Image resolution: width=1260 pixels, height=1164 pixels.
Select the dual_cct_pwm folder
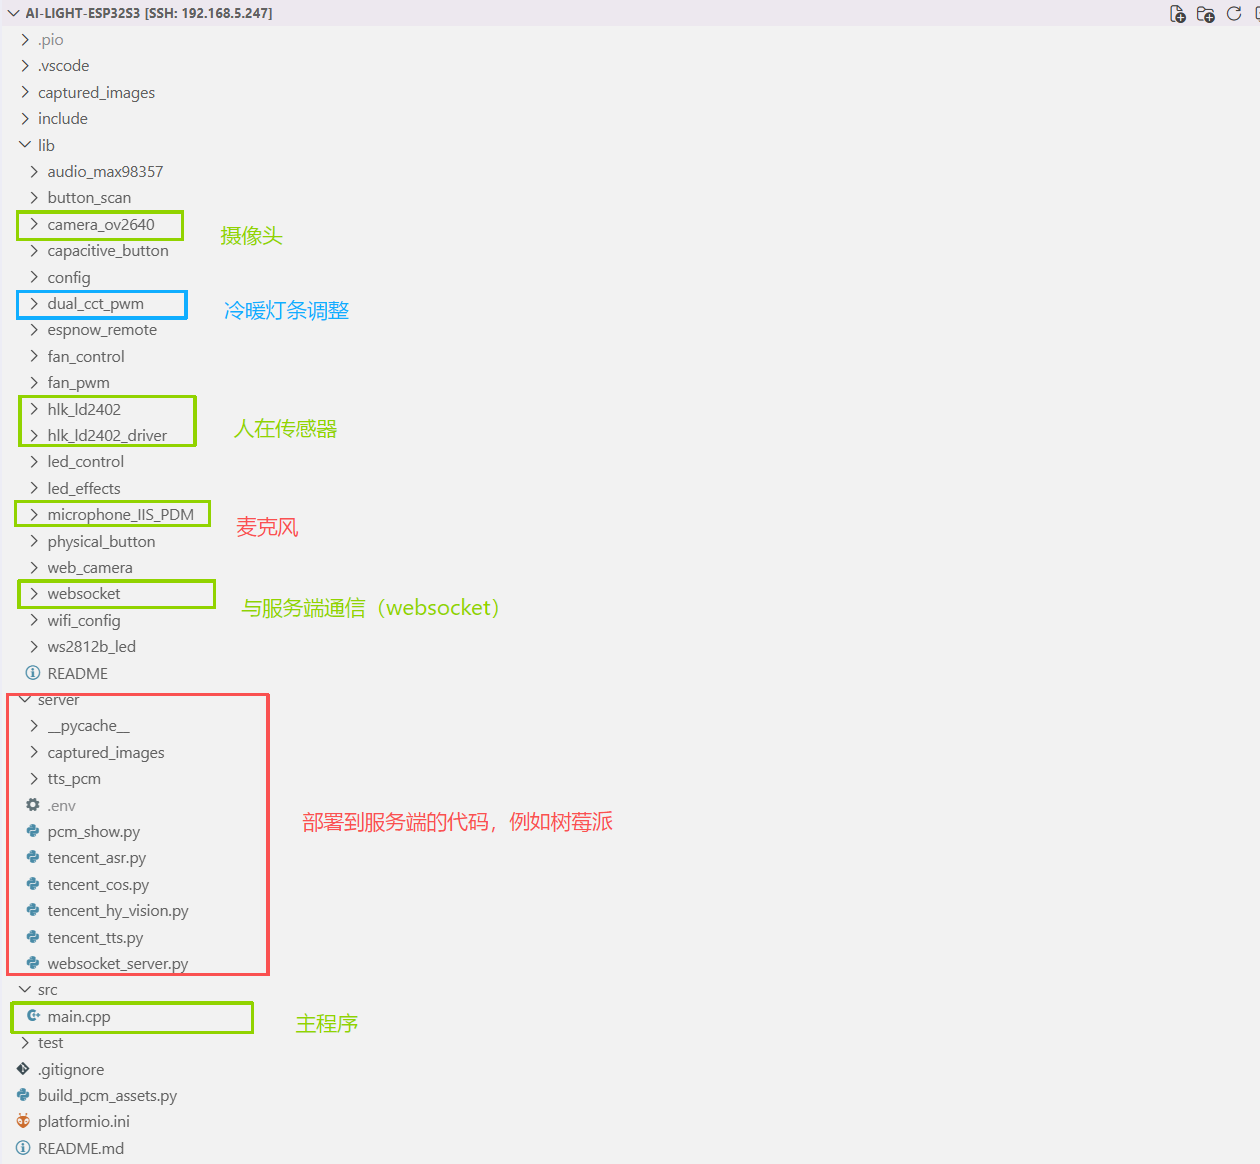pos(96,303)
